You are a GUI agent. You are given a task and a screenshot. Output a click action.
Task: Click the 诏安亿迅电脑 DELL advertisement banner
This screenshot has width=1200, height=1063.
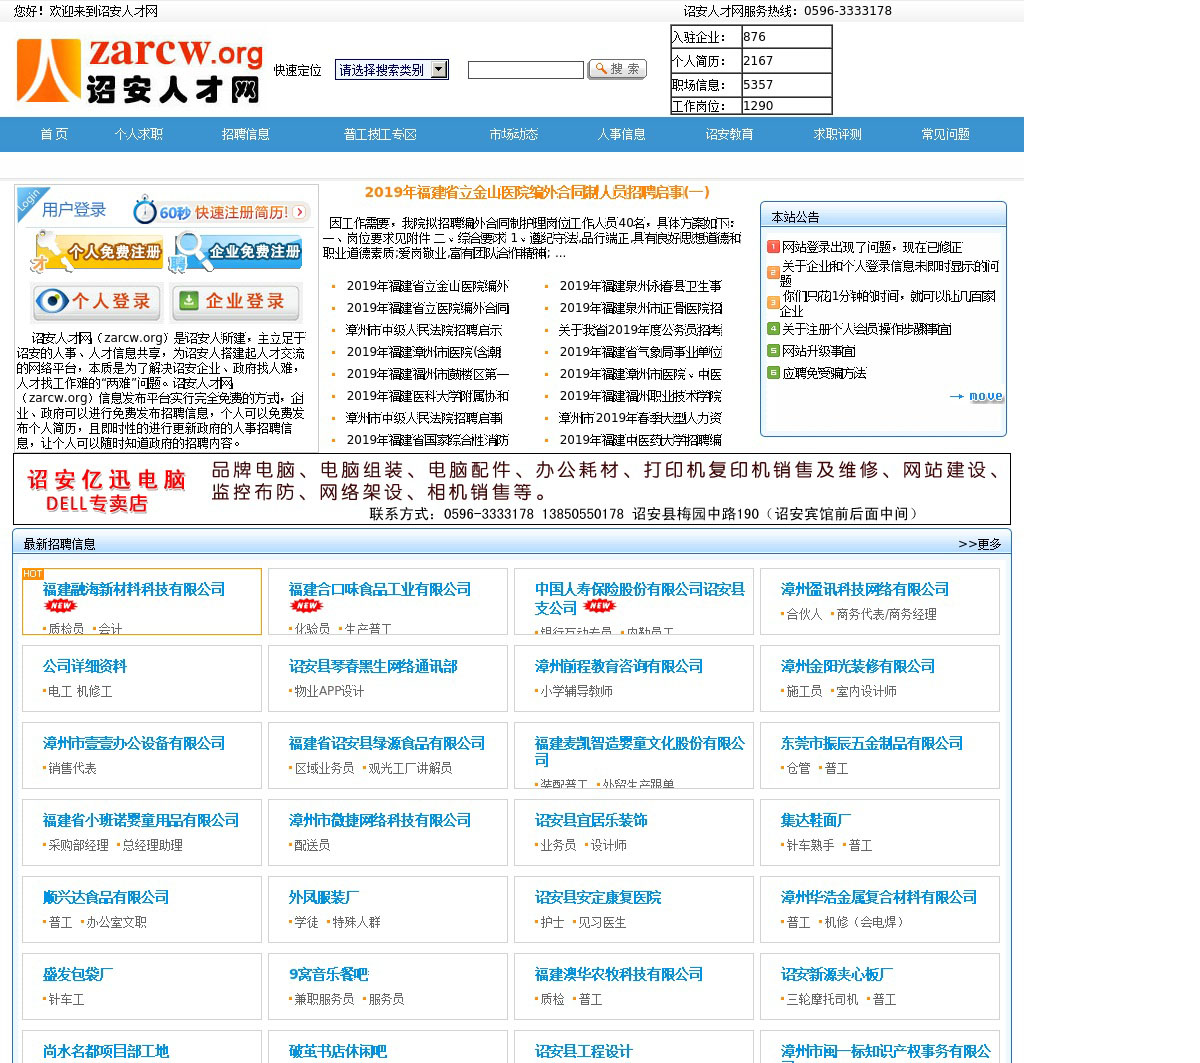coord(512,489)
